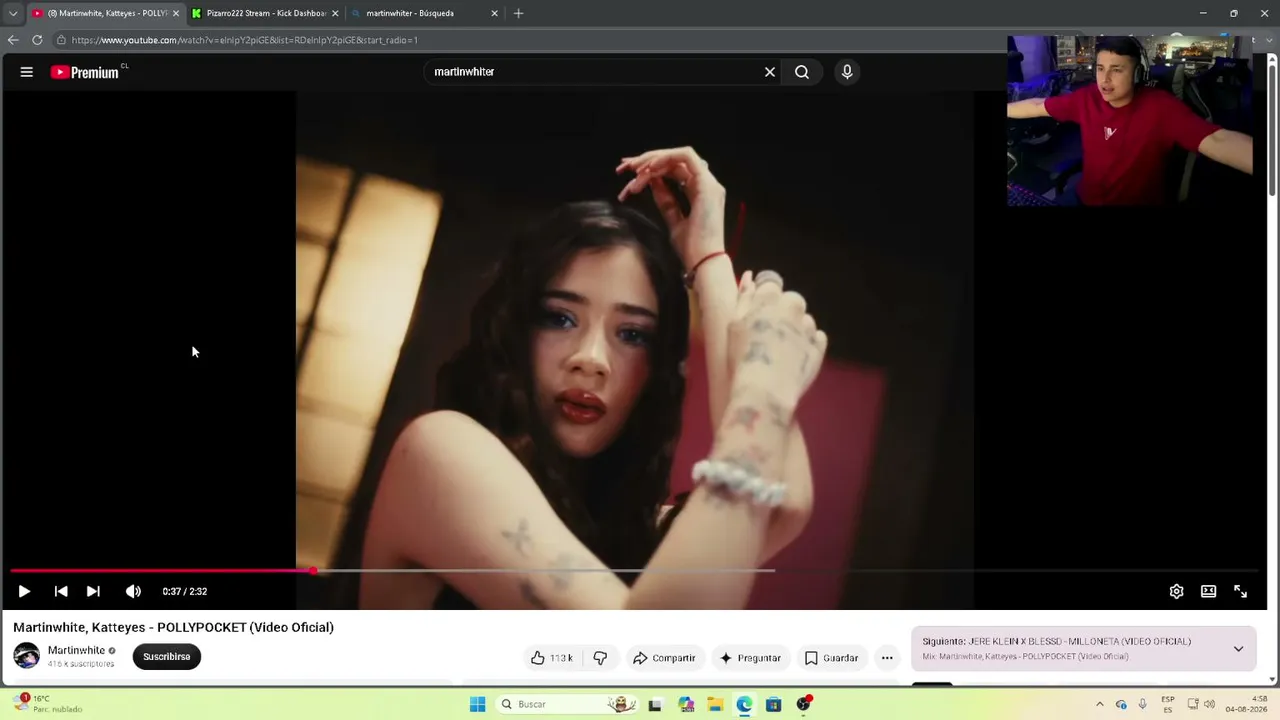Jump to the previous video
This screenshot has width=1280, height=720.
click(x=61, y=591)
